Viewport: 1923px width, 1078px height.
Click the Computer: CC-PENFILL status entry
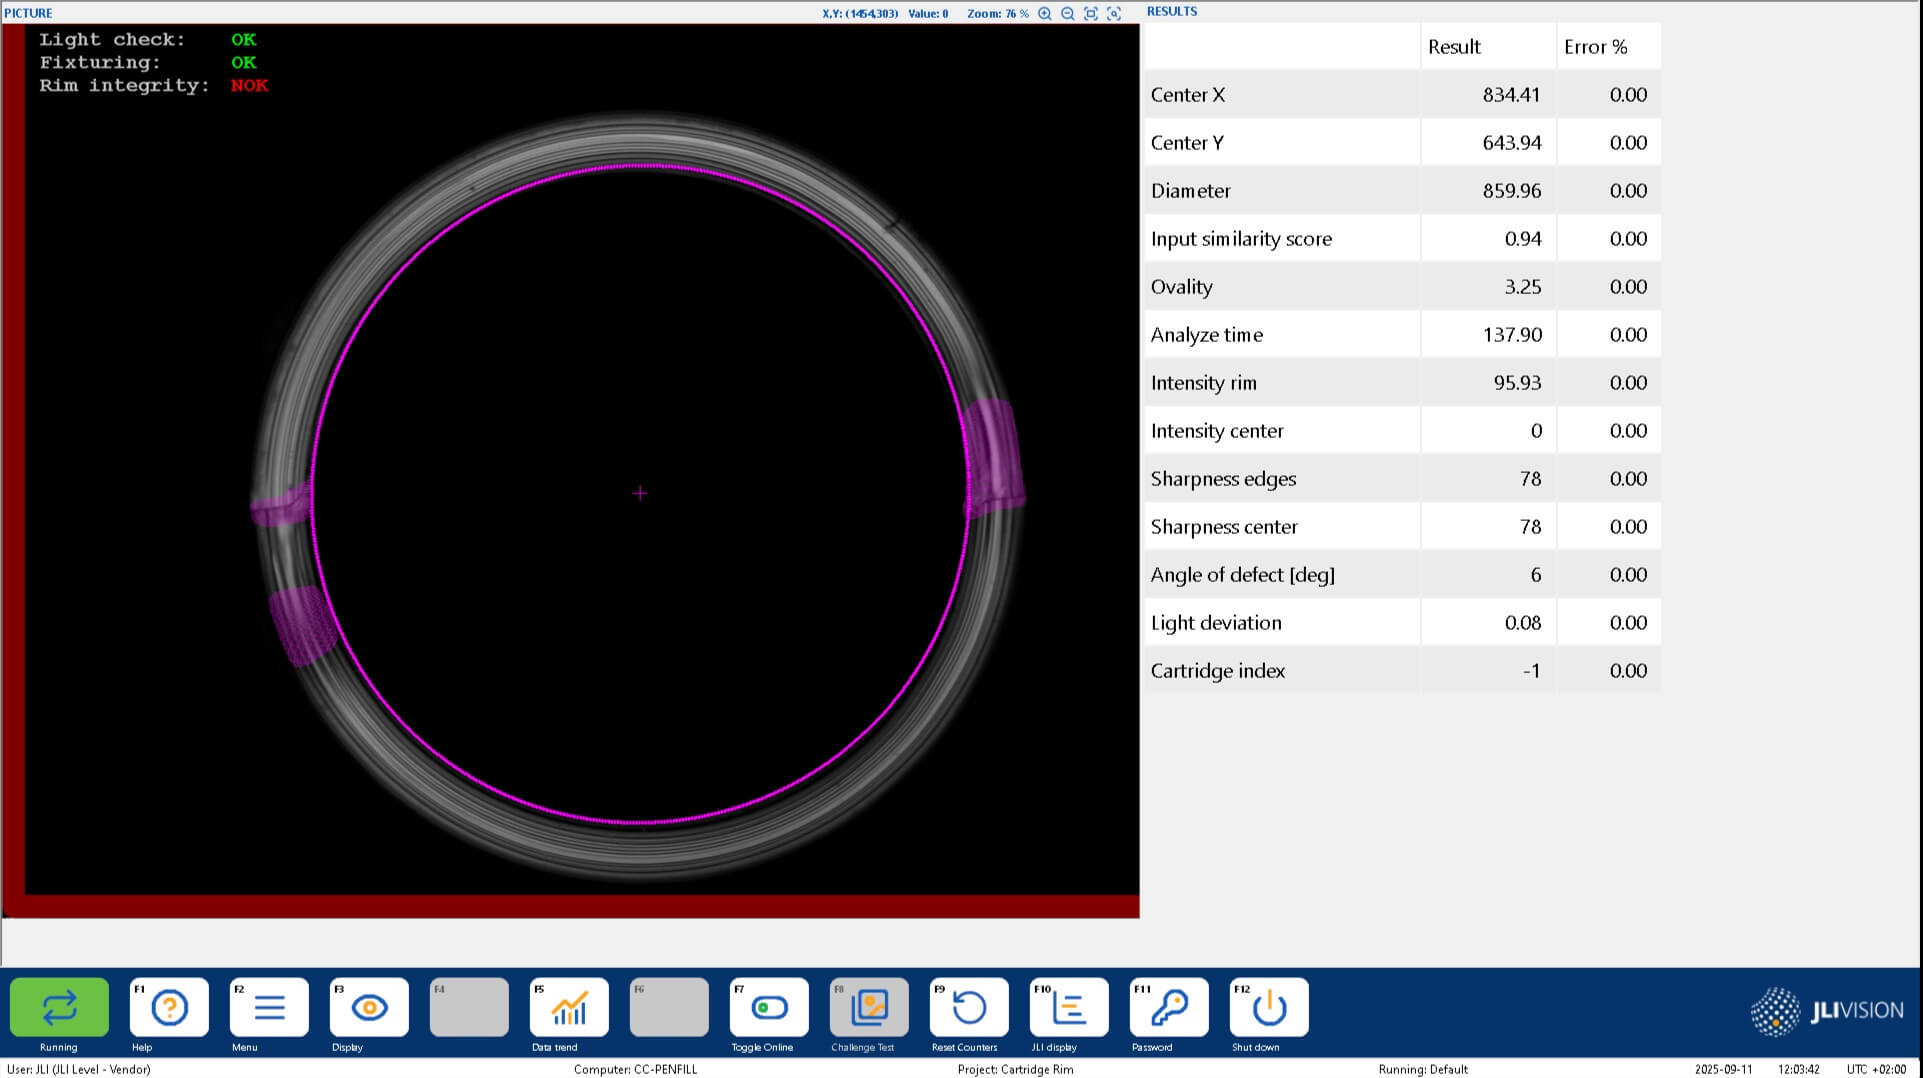(635, 1069)
